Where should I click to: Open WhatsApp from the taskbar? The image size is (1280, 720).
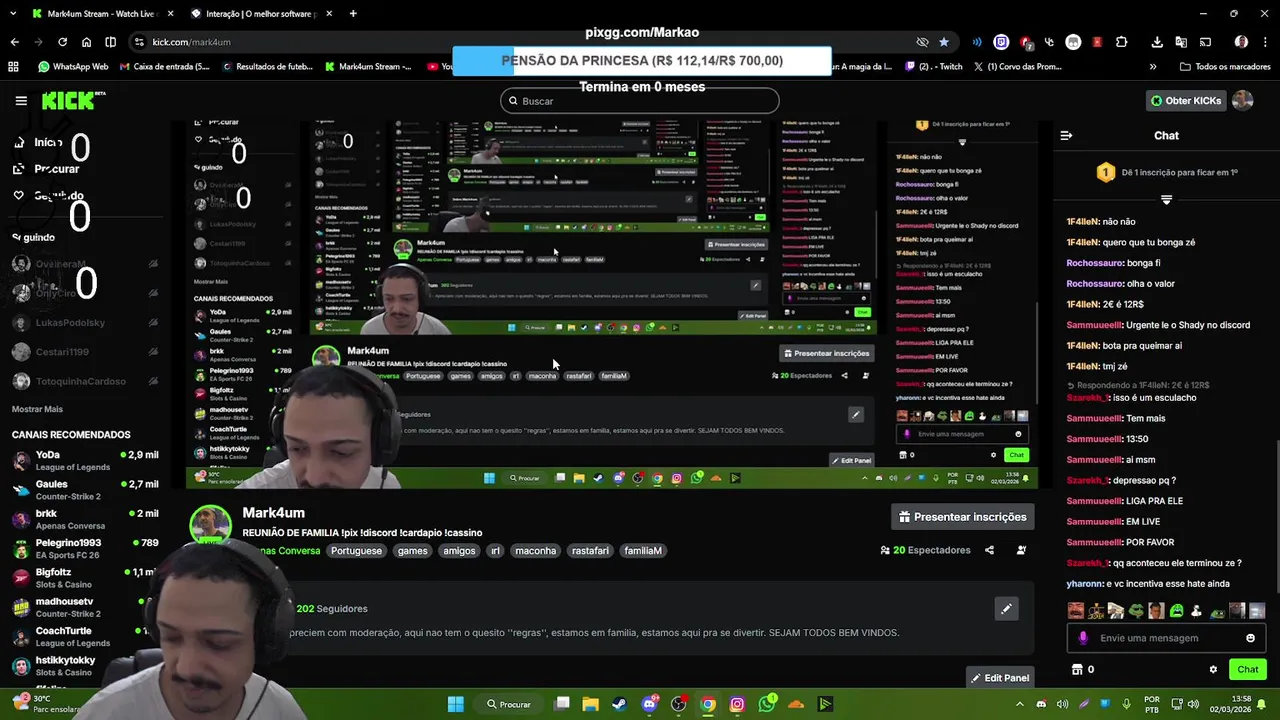click(767, 704)
